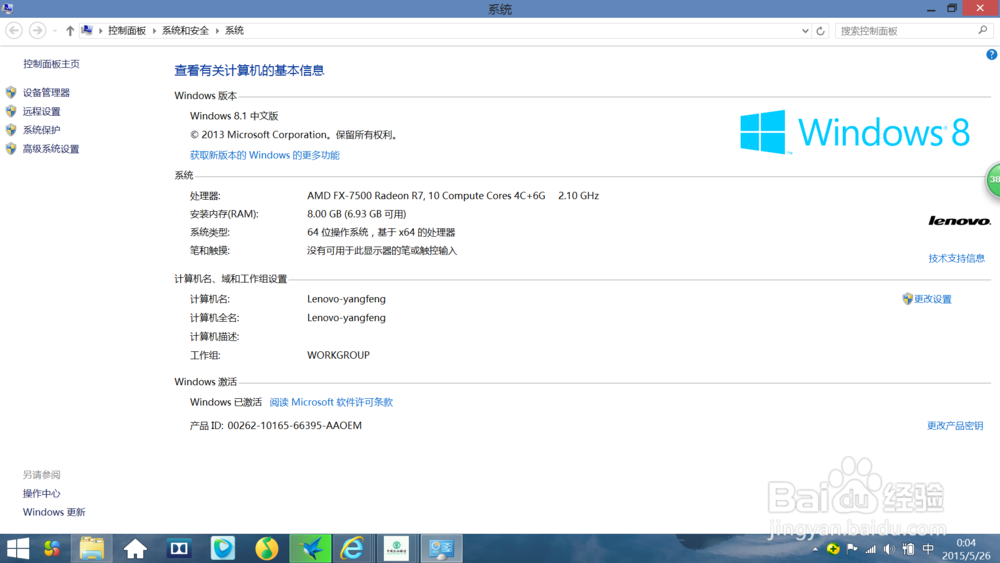Open Remote settings (远程设置)
Screen dimensions: 1000x563
41,112
